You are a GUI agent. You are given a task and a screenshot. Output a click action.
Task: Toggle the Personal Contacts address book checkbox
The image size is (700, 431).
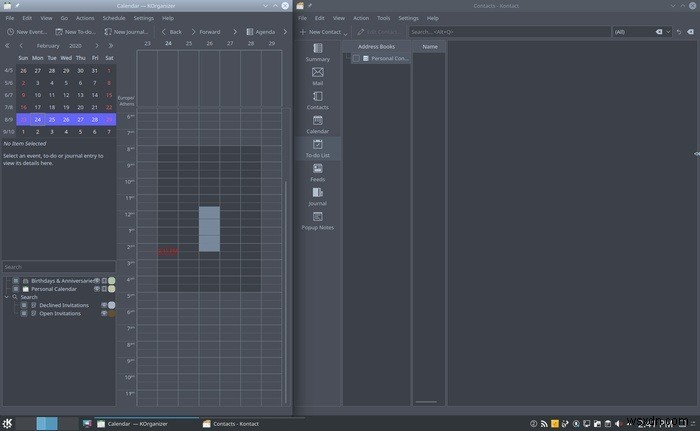point(356,59)
